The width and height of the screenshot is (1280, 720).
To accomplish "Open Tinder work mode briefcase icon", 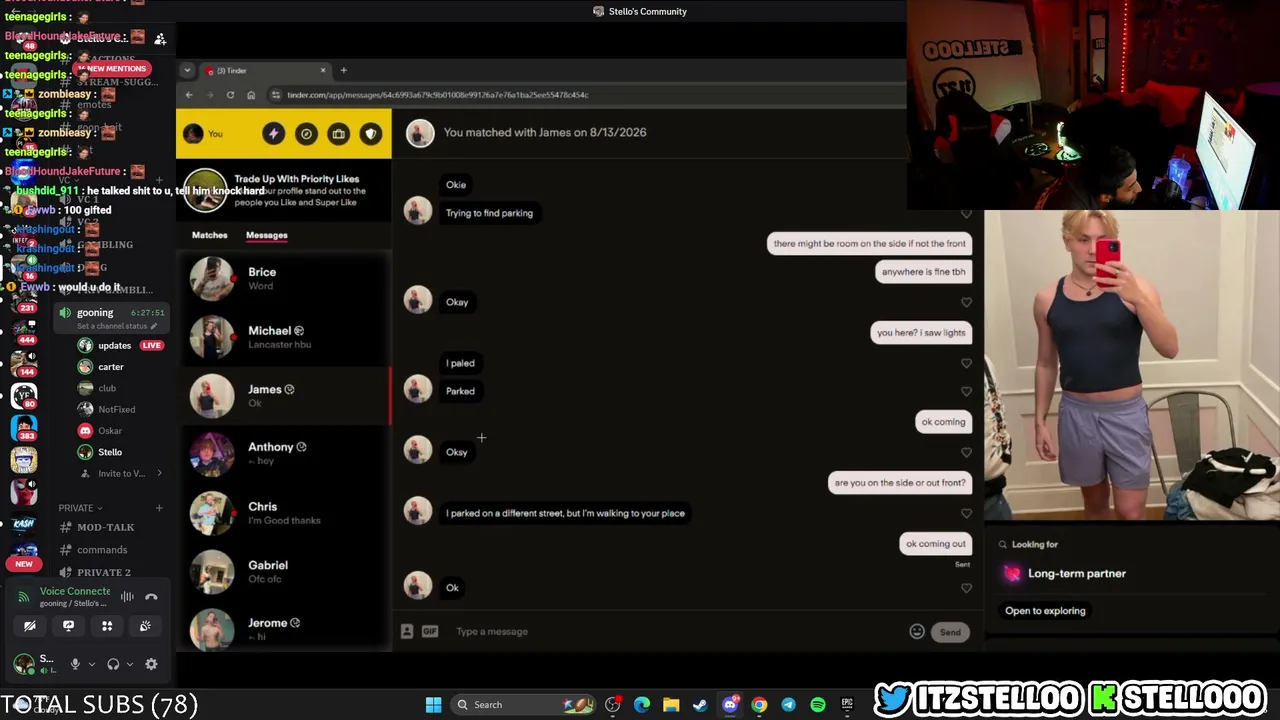I will point(338,134).
